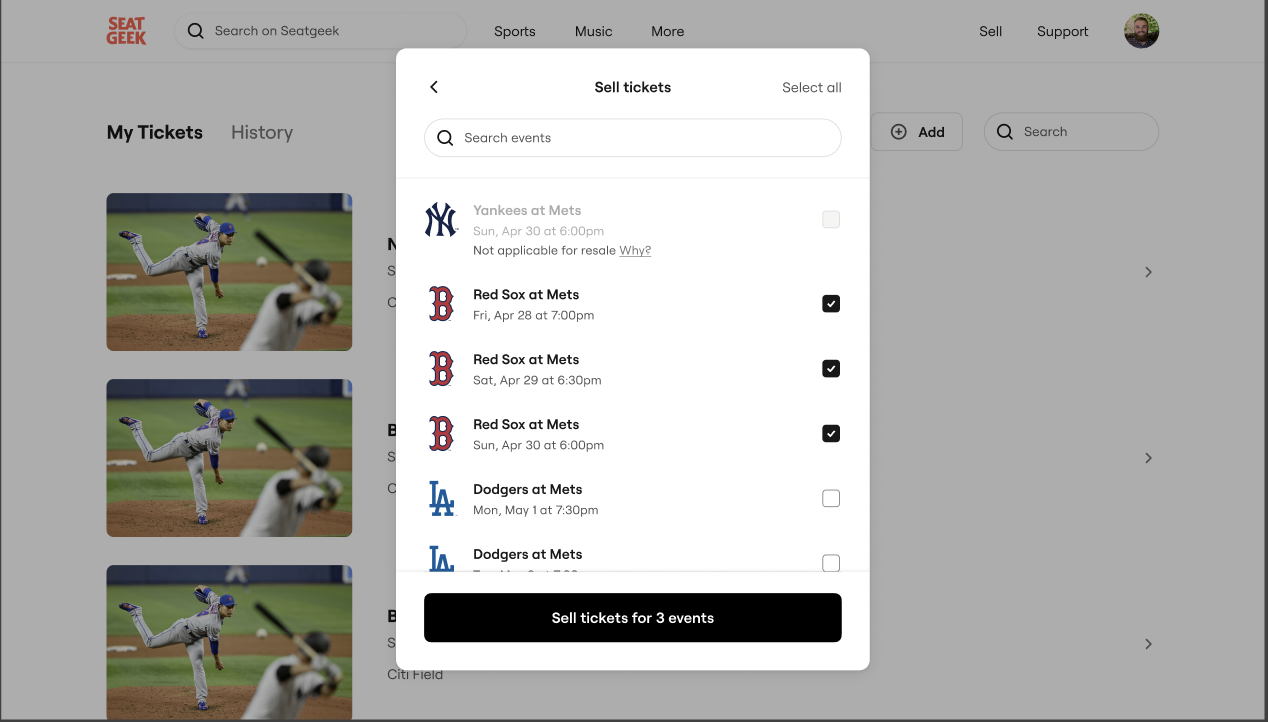Click Sell in the top navigation

pos(991,31)
